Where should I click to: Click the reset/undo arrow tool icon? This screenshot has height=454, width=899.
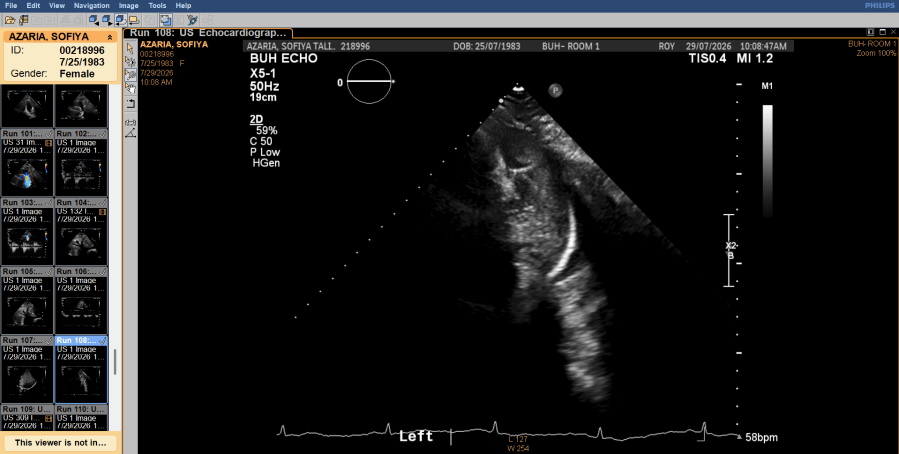click(130, 104)
